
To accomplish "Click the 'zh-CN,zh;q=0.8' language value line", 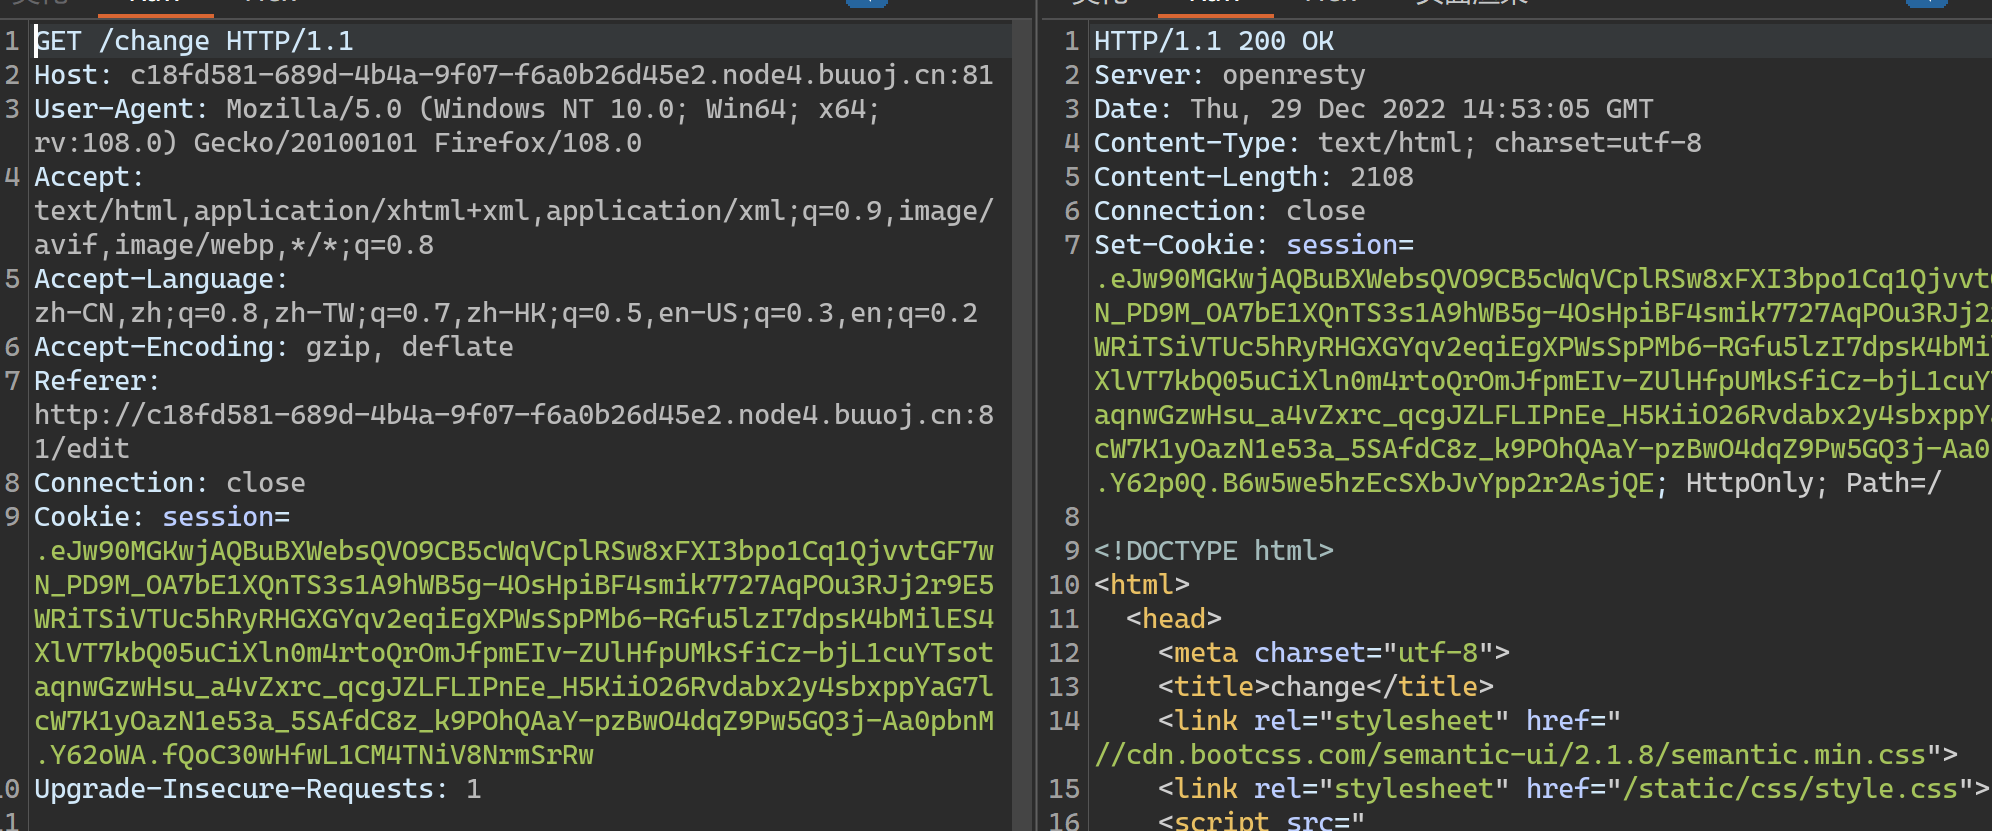I will pyautogui.click(x=505, y=313).
